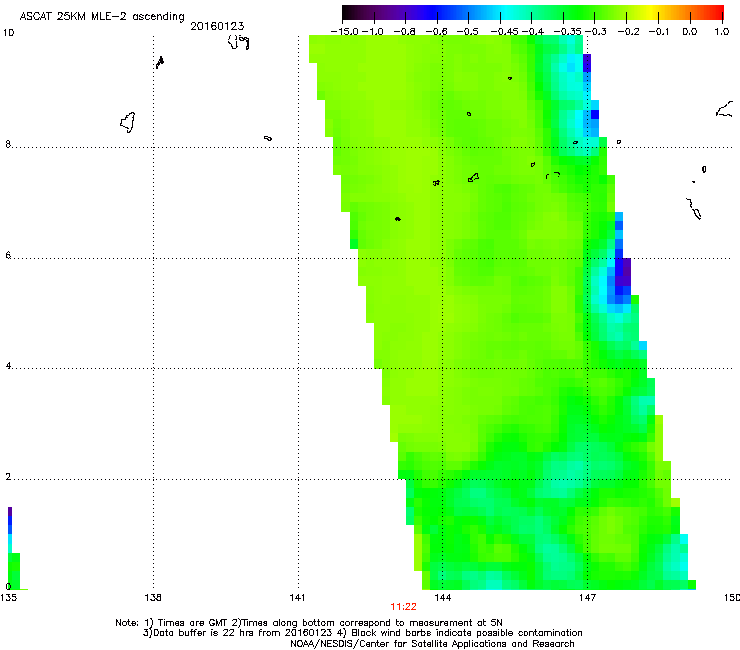Click the colorbar label "-0.45"
740x650 pixels.
(505, 32)
